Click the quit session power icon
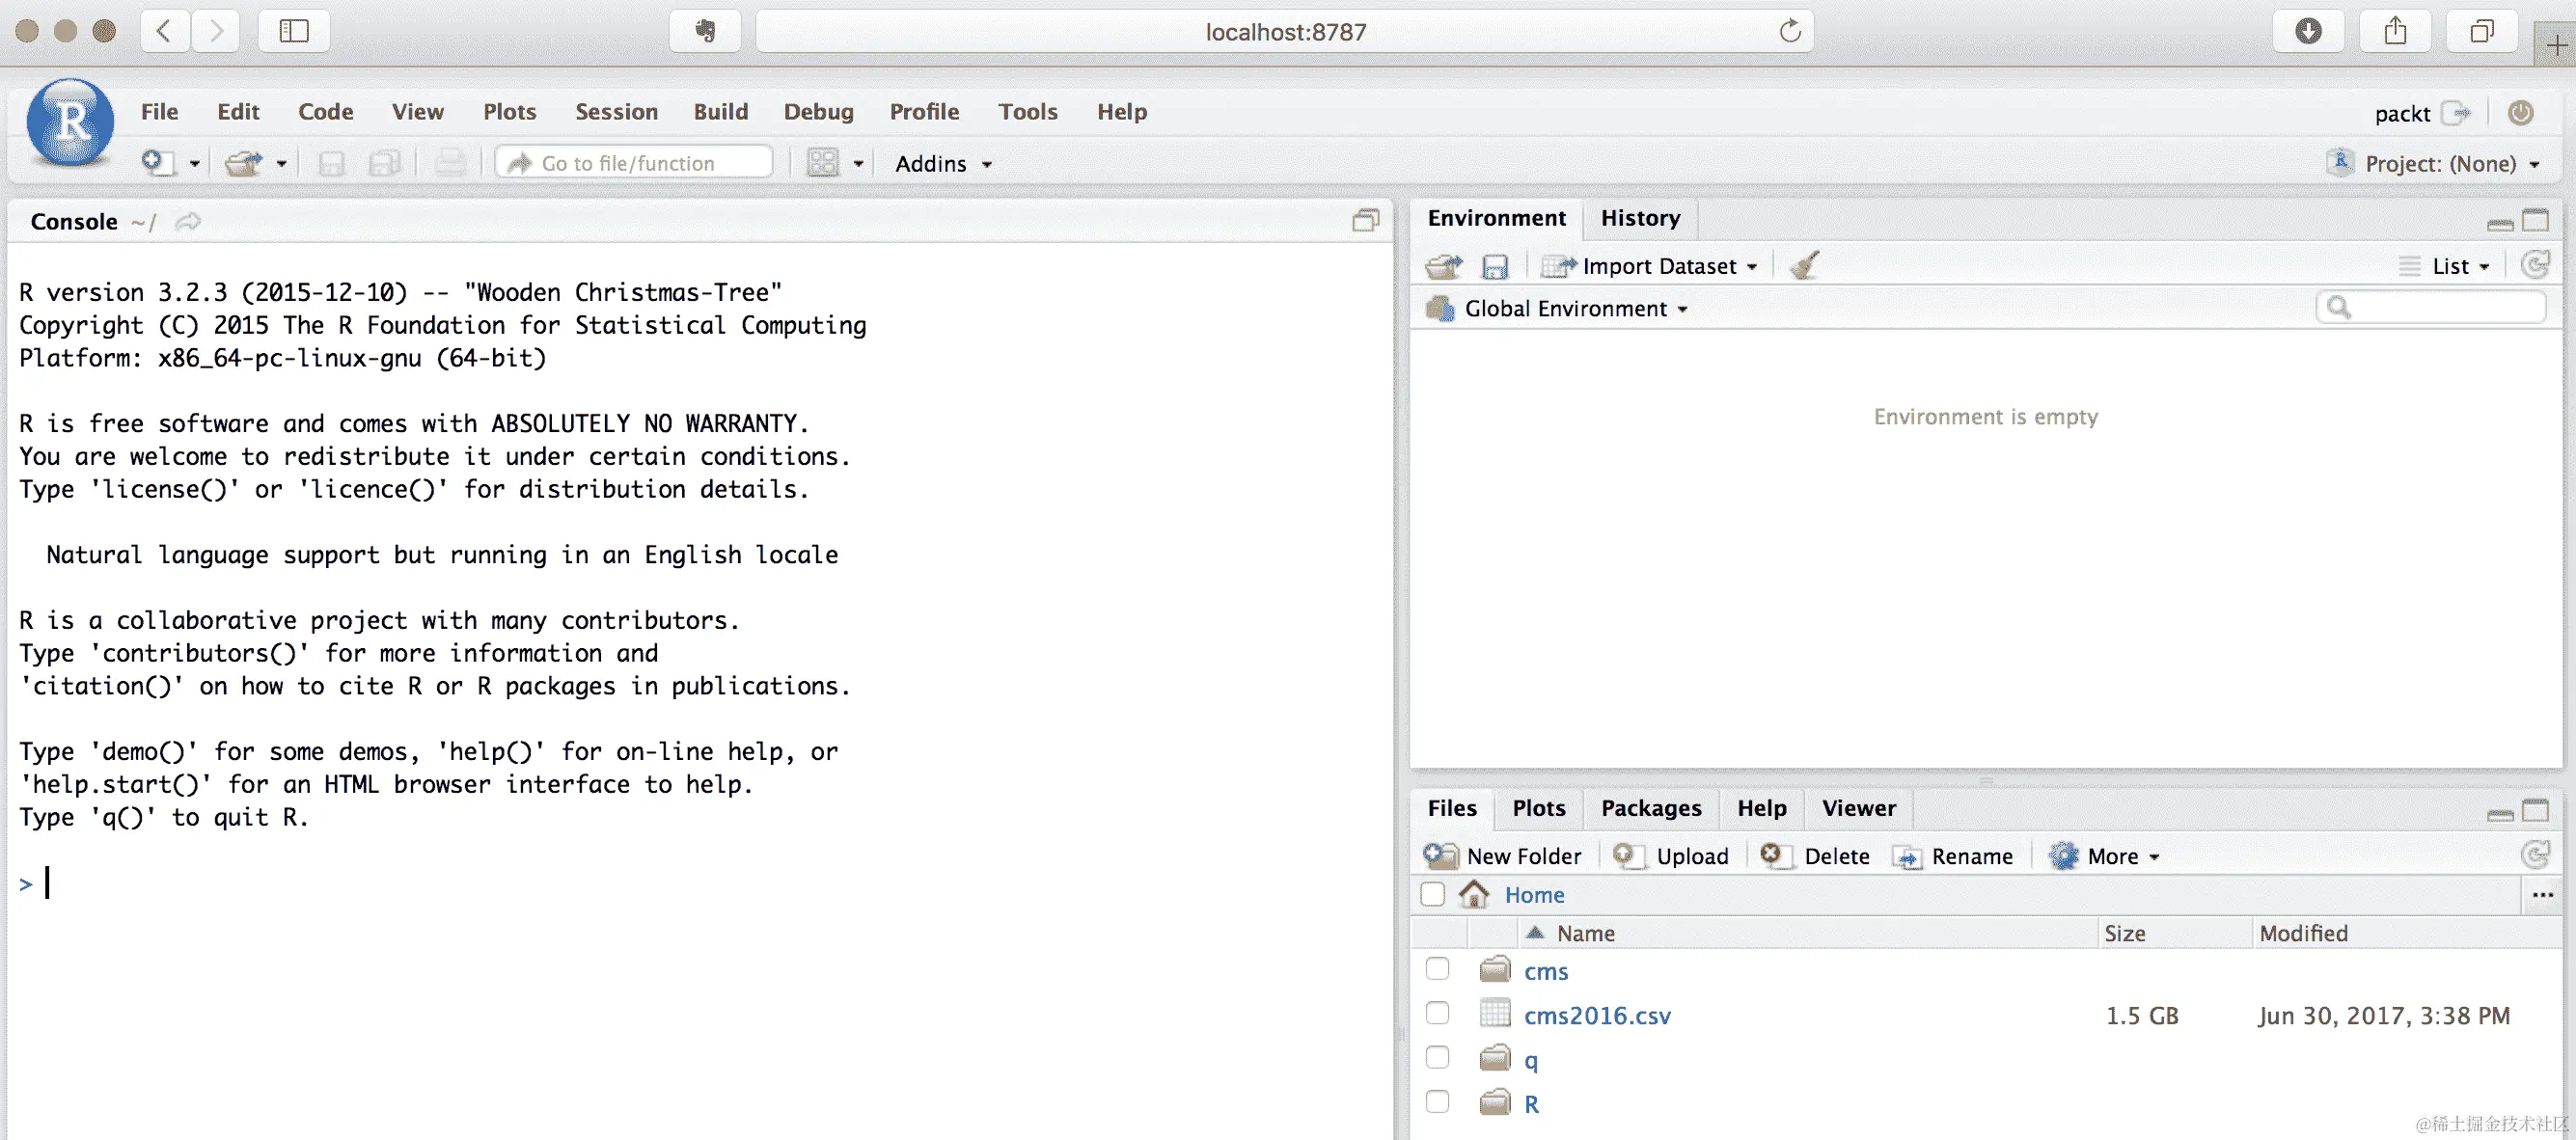This screenshot has width=2576, height=1140. 2520,113
